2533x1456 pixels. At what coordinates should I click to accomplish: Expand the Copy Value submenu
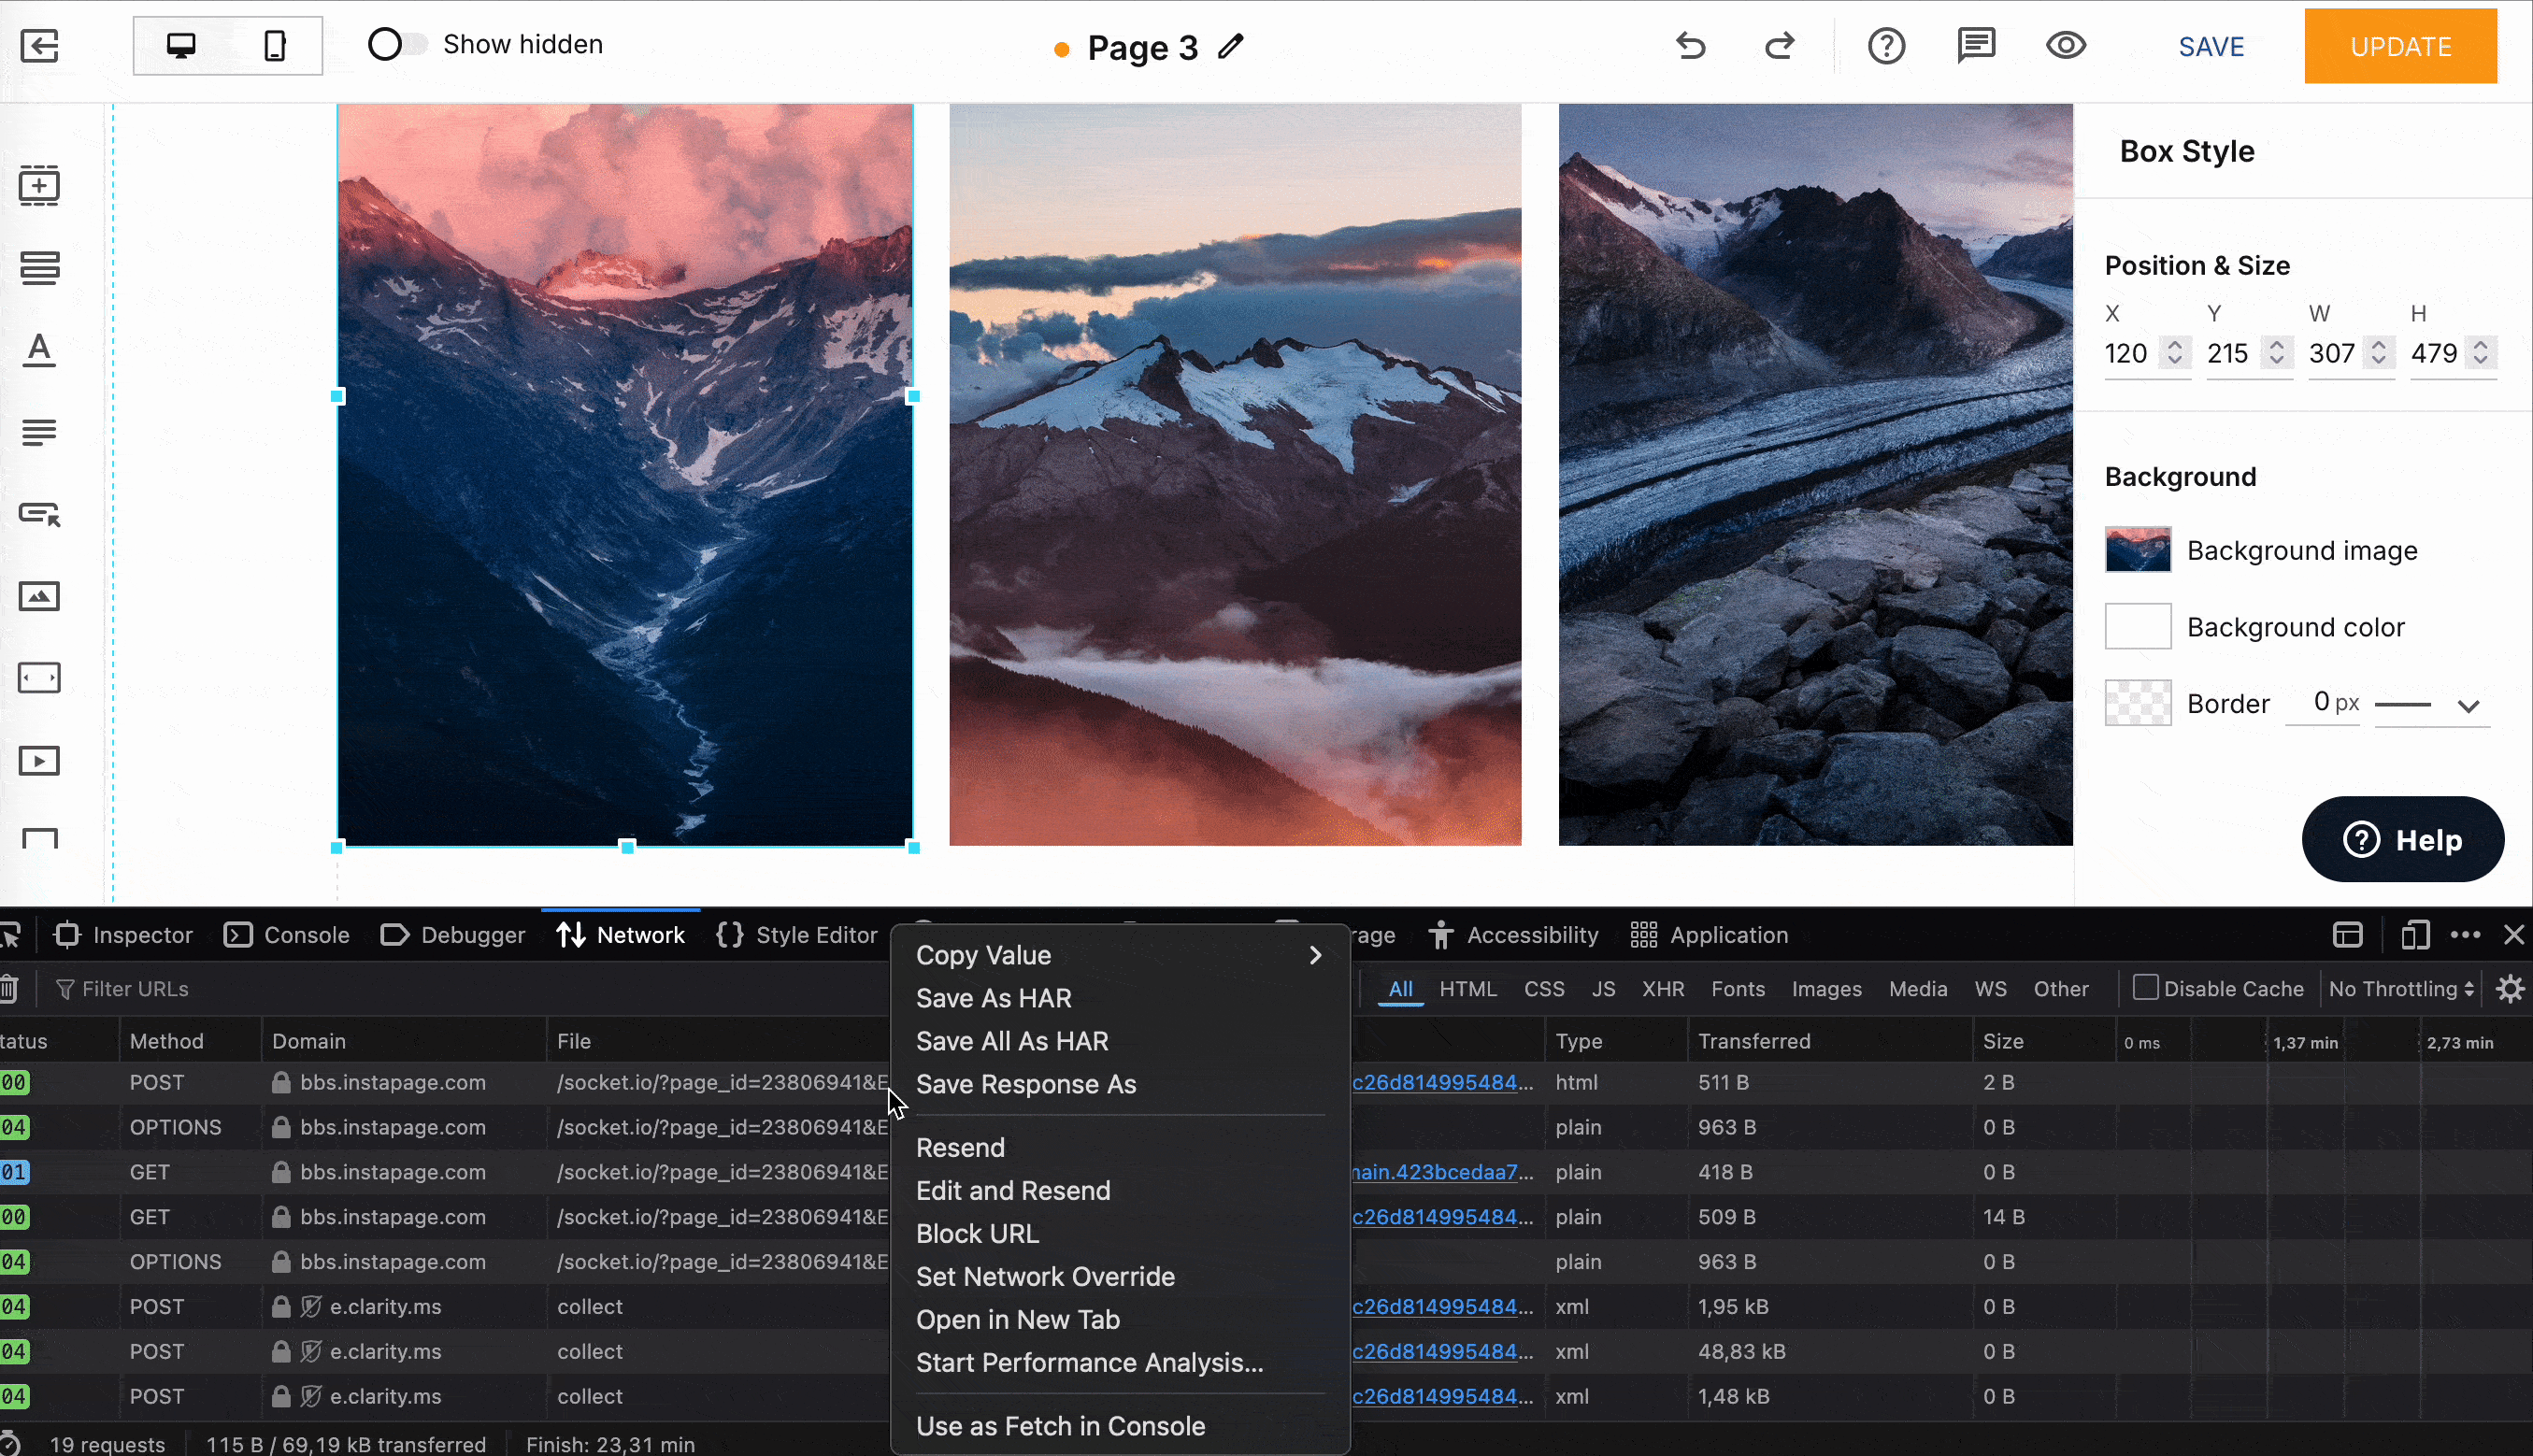click(1120, 955)
